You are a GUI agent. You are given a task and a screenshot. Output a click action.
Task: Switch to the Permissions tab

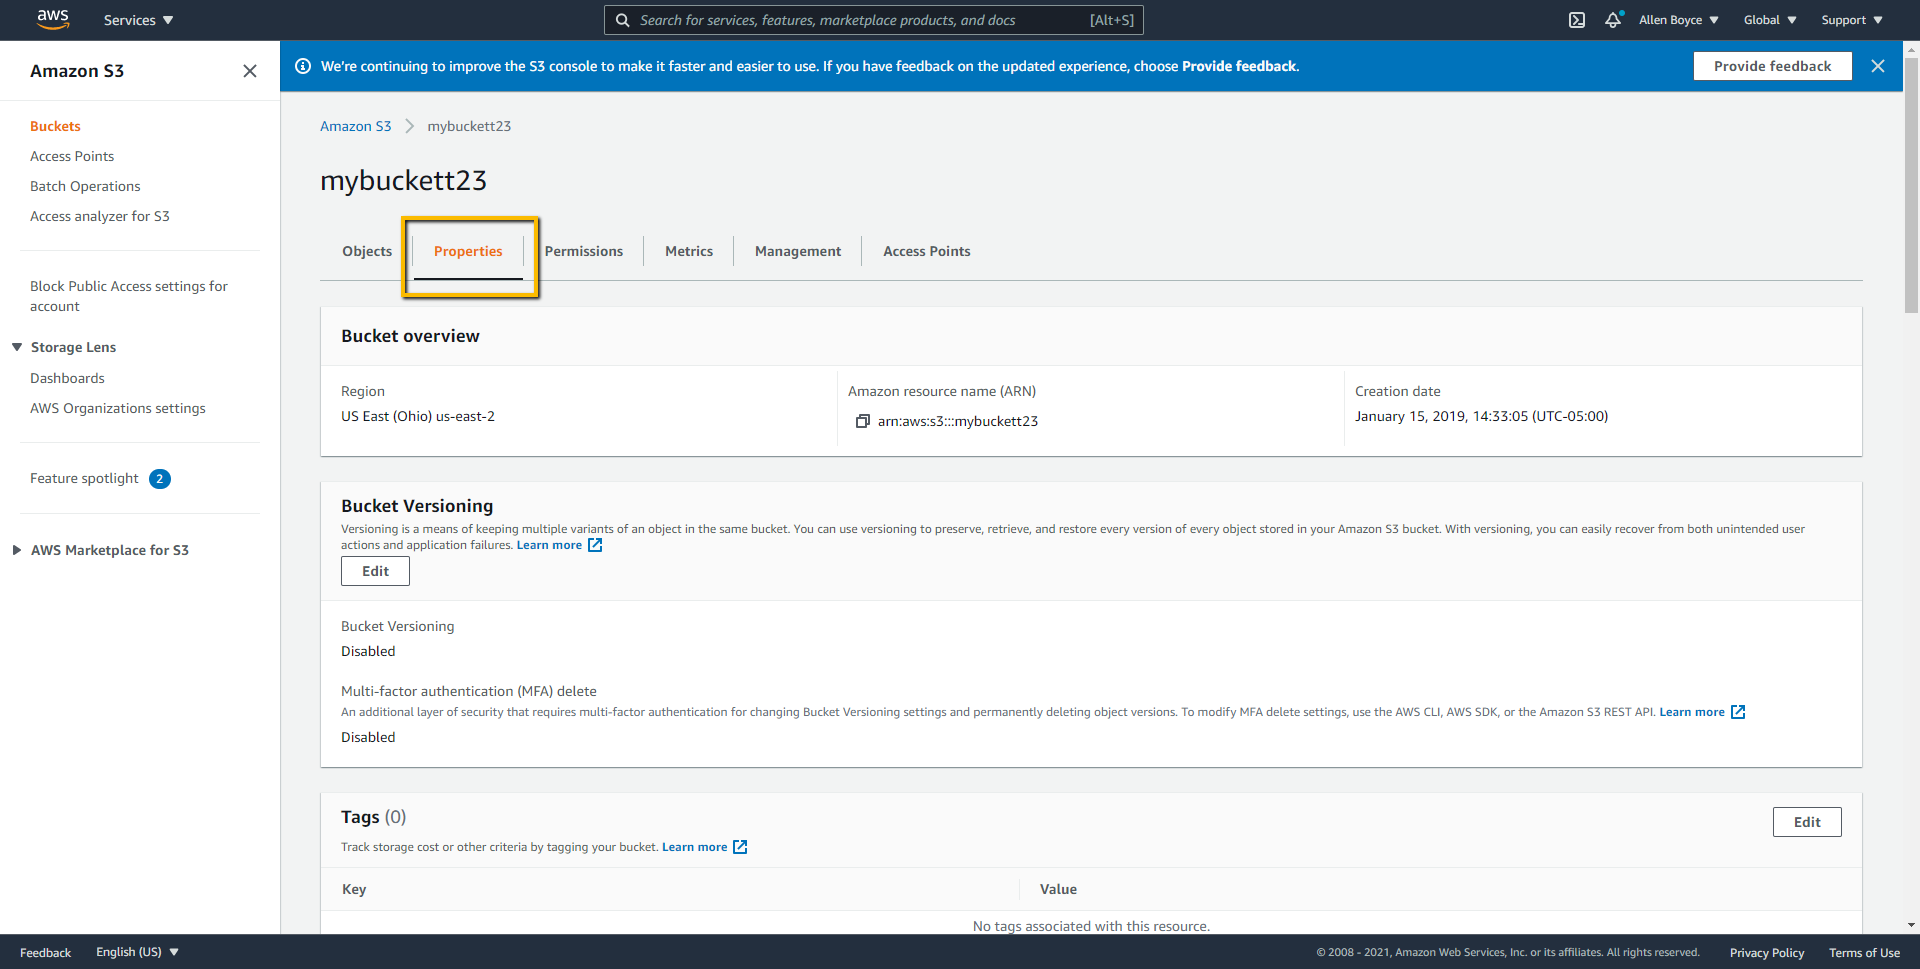coord(584,251)
